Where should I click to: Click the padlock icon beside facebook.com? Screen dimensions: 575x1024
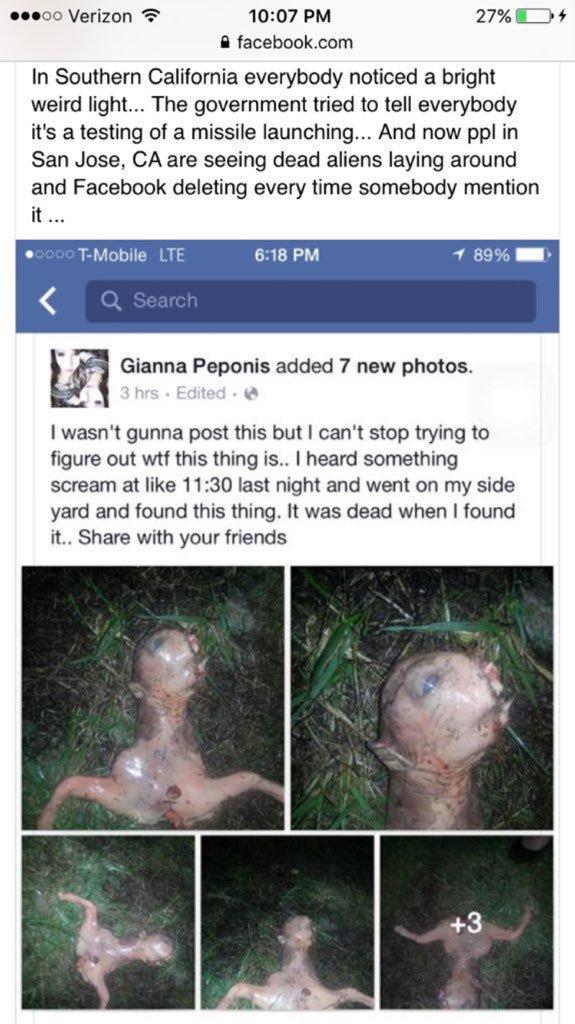click(226, 43)
